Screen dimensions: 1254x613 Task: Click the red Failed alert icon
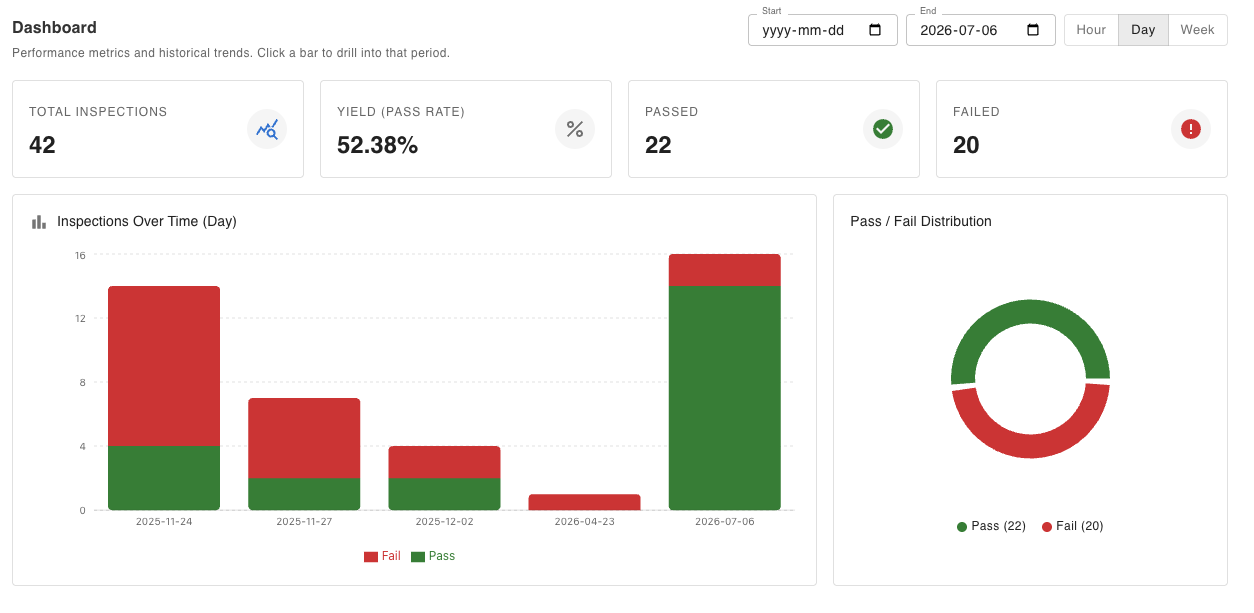(x=1191, y=129)
